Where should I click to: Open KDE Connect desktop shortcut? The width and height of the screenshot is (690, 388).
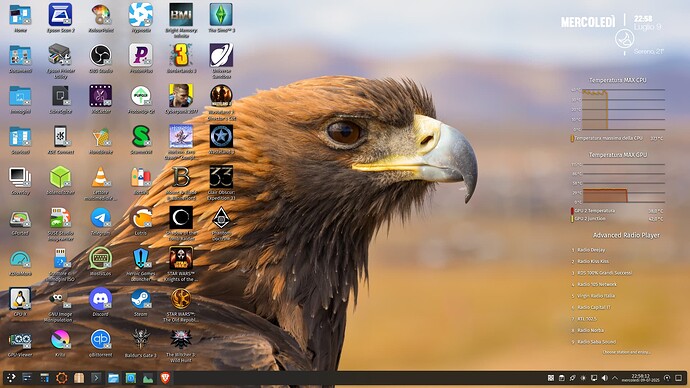(x=61, y=137)
